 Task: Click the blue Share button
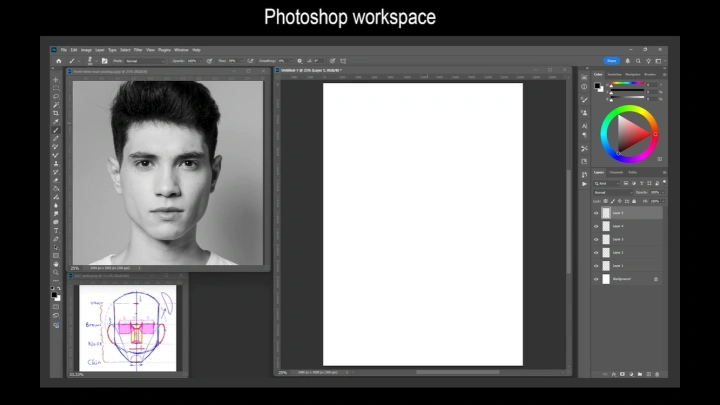(x=610, y=60)
